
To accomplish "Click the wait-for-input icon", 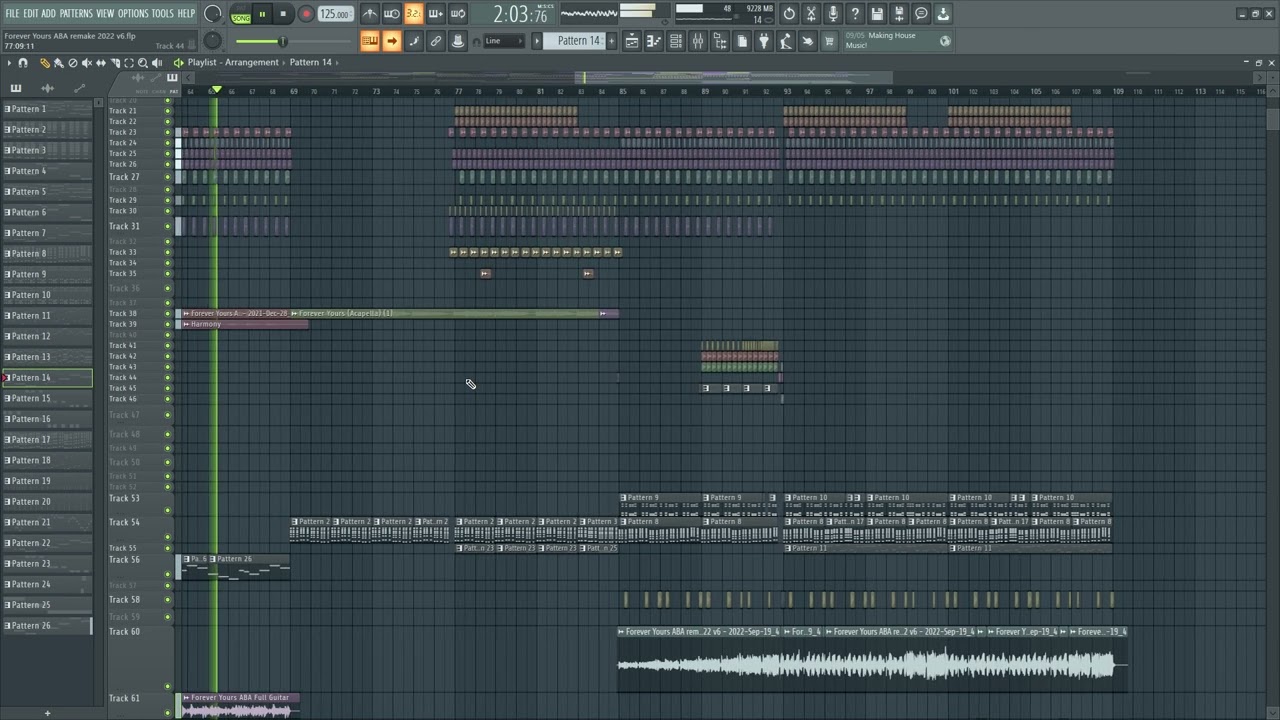I will (392, 14).
